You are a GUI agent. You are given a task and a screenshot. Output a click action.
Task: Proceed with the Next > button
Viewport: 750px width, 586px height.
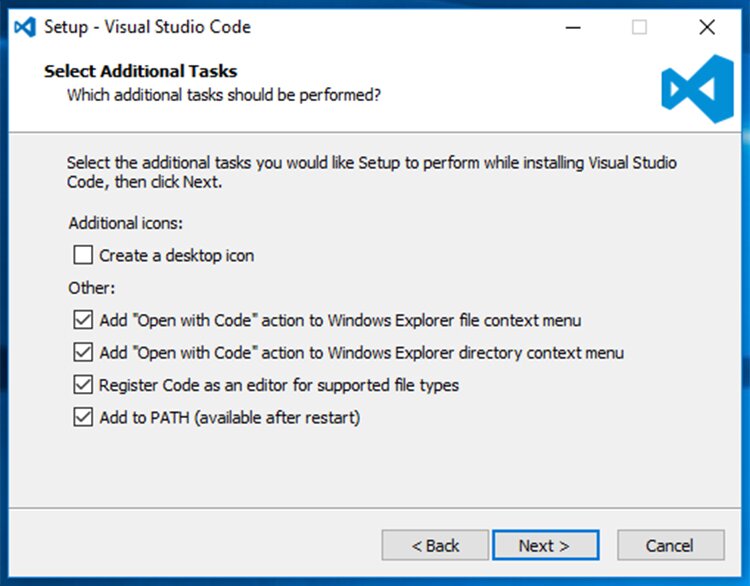[x=546, y=545]
